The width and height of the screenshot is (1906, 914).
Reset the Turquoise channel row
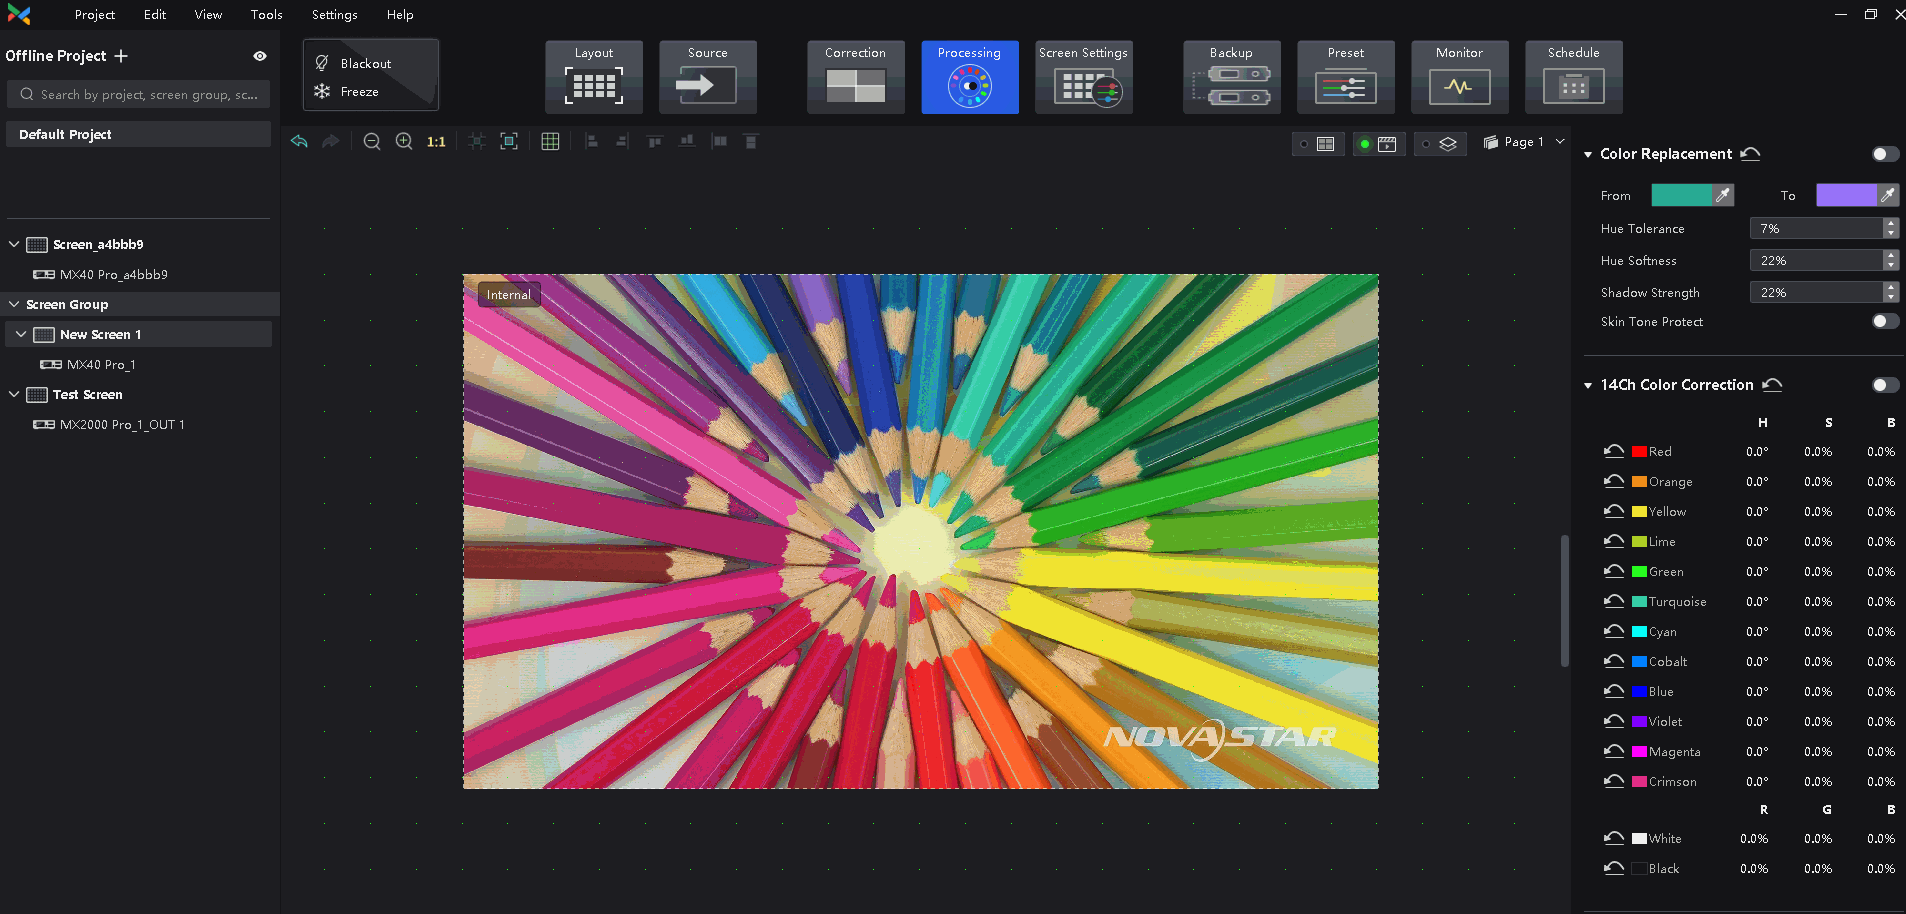tap(1614, 601)
